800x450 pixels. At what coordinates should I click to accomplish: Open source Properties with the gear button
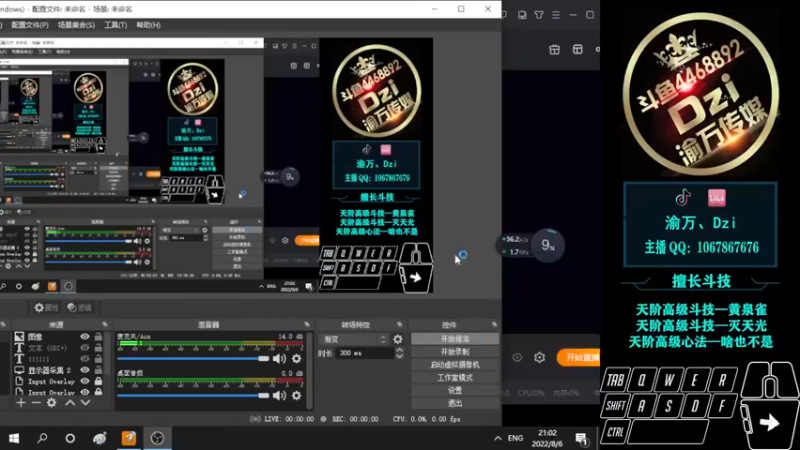tap(46, 308)
